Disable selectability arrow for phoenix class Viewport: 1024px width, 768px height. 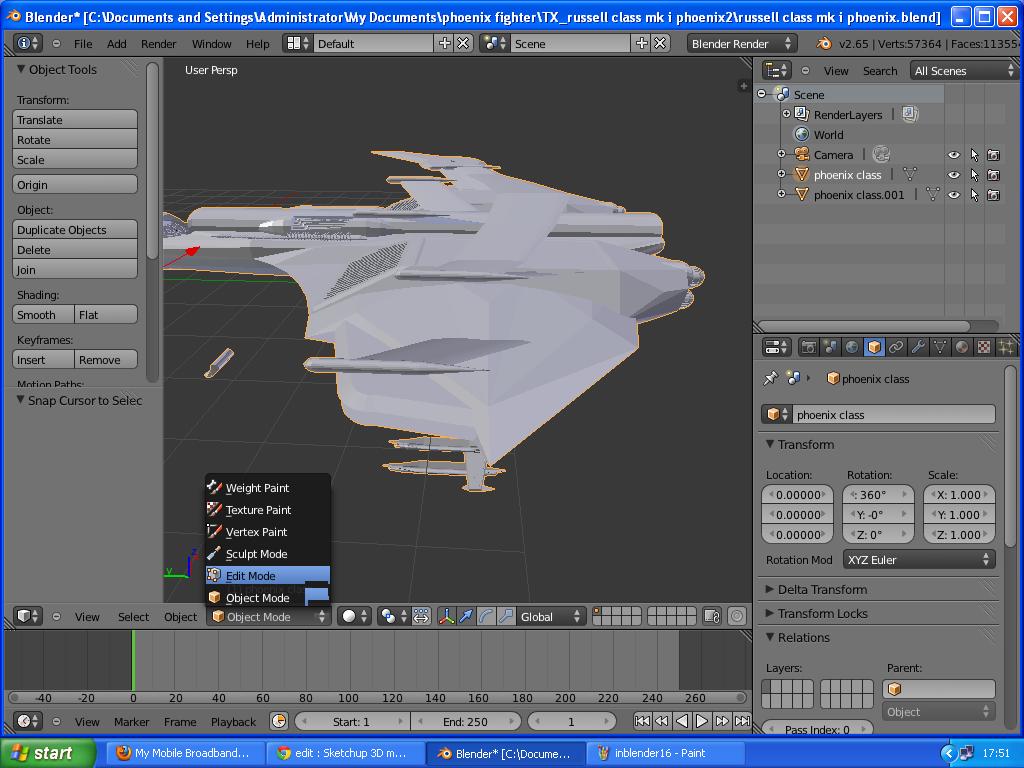point(974,175)
